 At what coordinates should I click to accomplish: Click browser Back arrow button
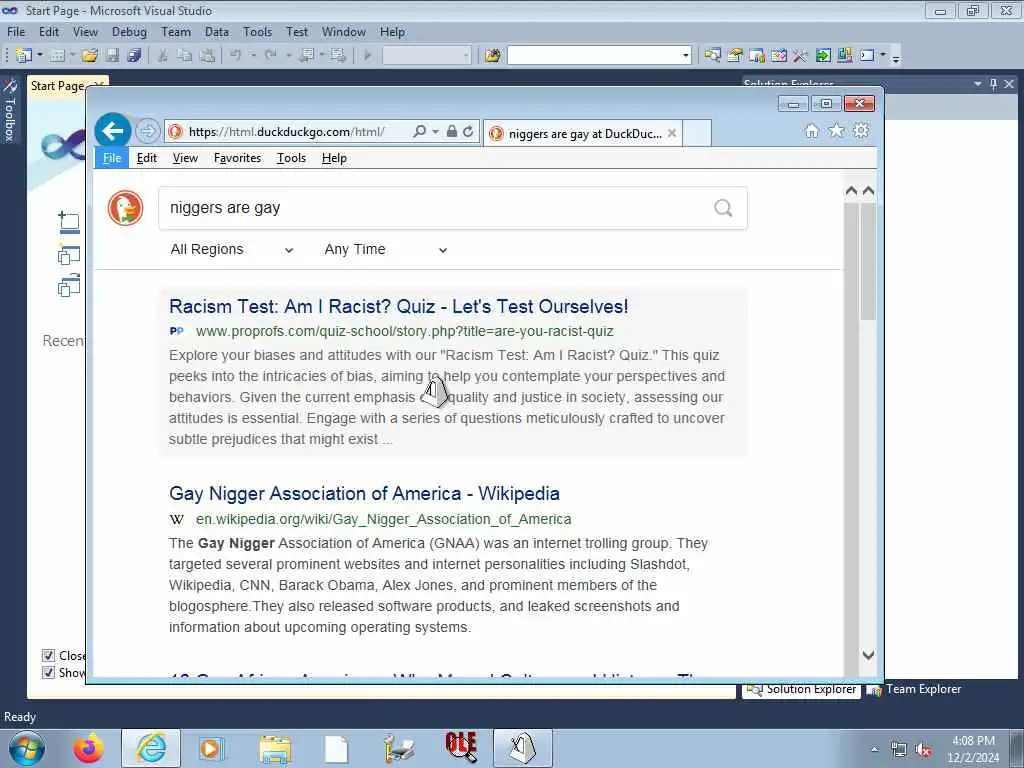click(113, 131)
